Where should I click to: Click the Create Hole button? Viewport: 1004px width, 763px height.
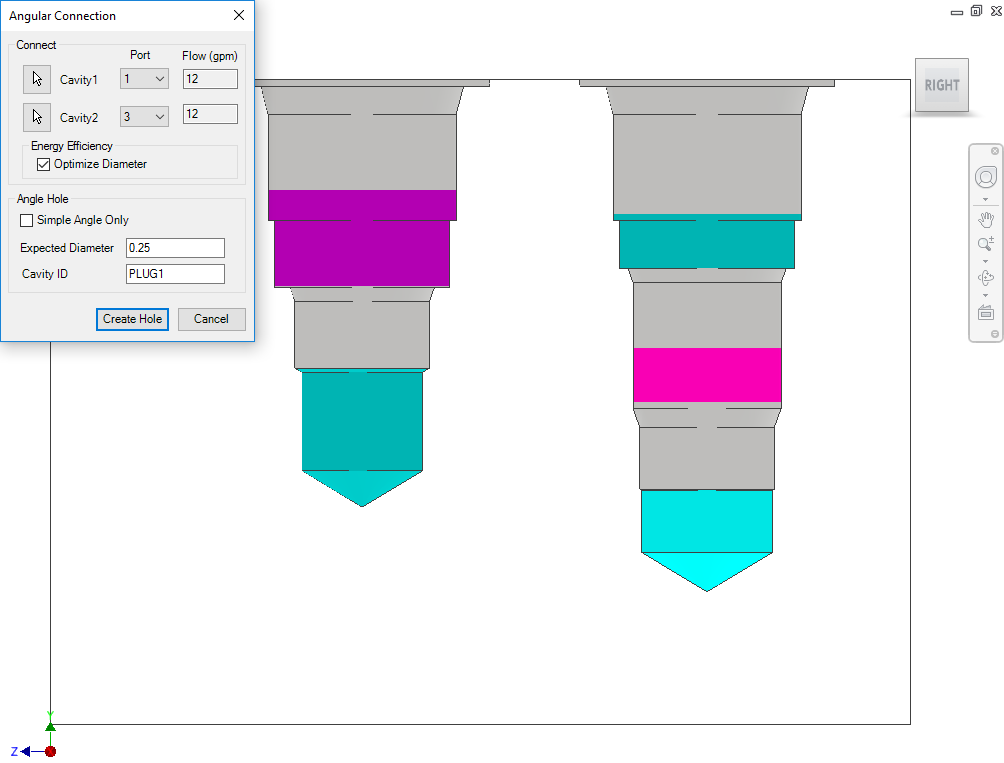click(133, 319)
